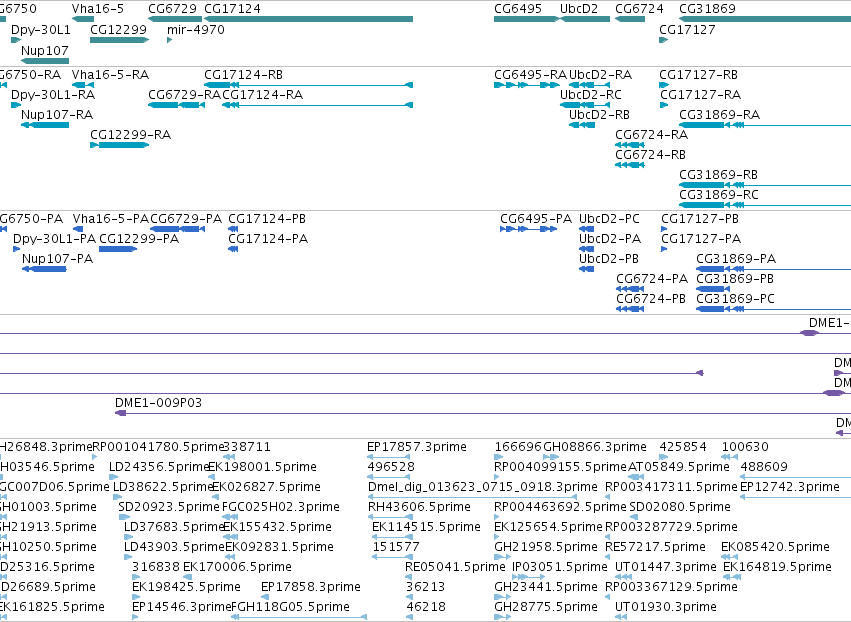Viewport: 851px width, 622px height.
Task: Select the UbcD2-PB protein label
Action: tap(608, 259)
